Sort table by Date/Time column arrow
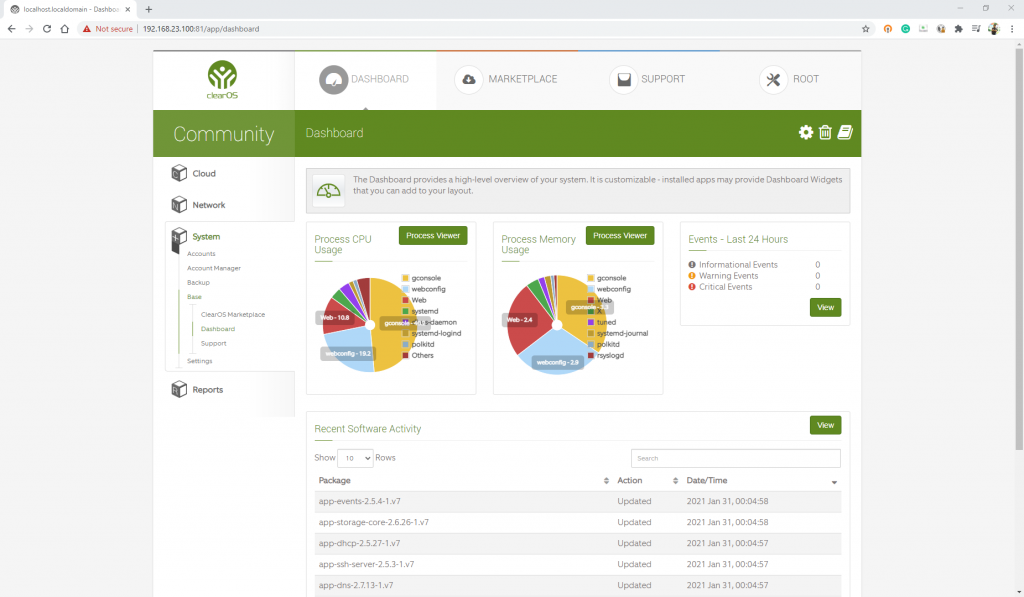This screenshot has height=597, width=1024. point(834,482)
